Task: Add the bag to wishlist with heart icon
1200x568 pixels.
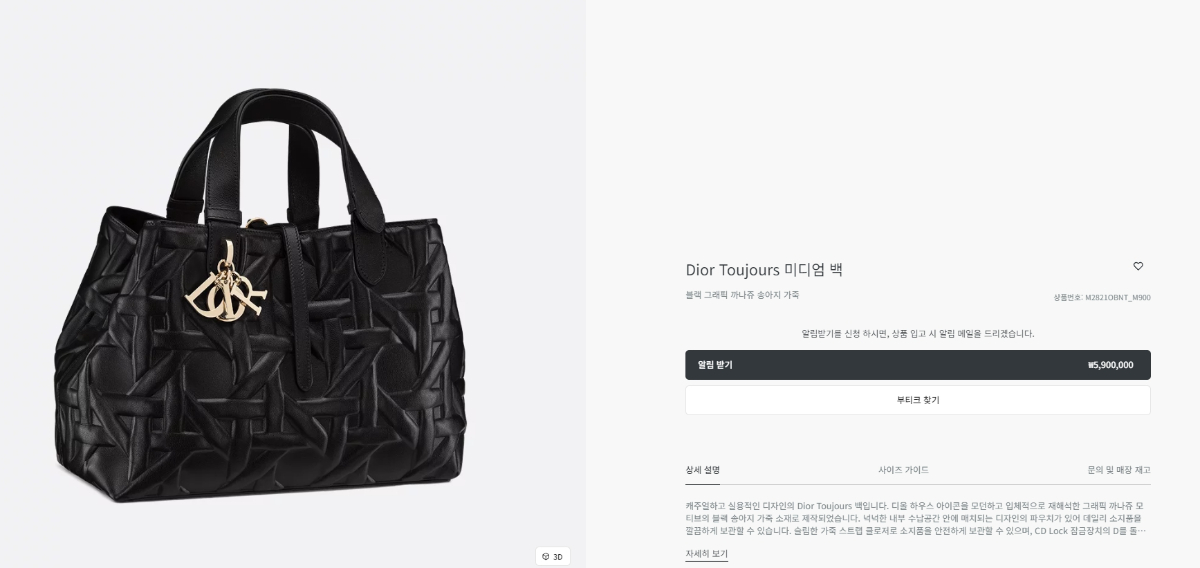Action: pos(1138,266)
